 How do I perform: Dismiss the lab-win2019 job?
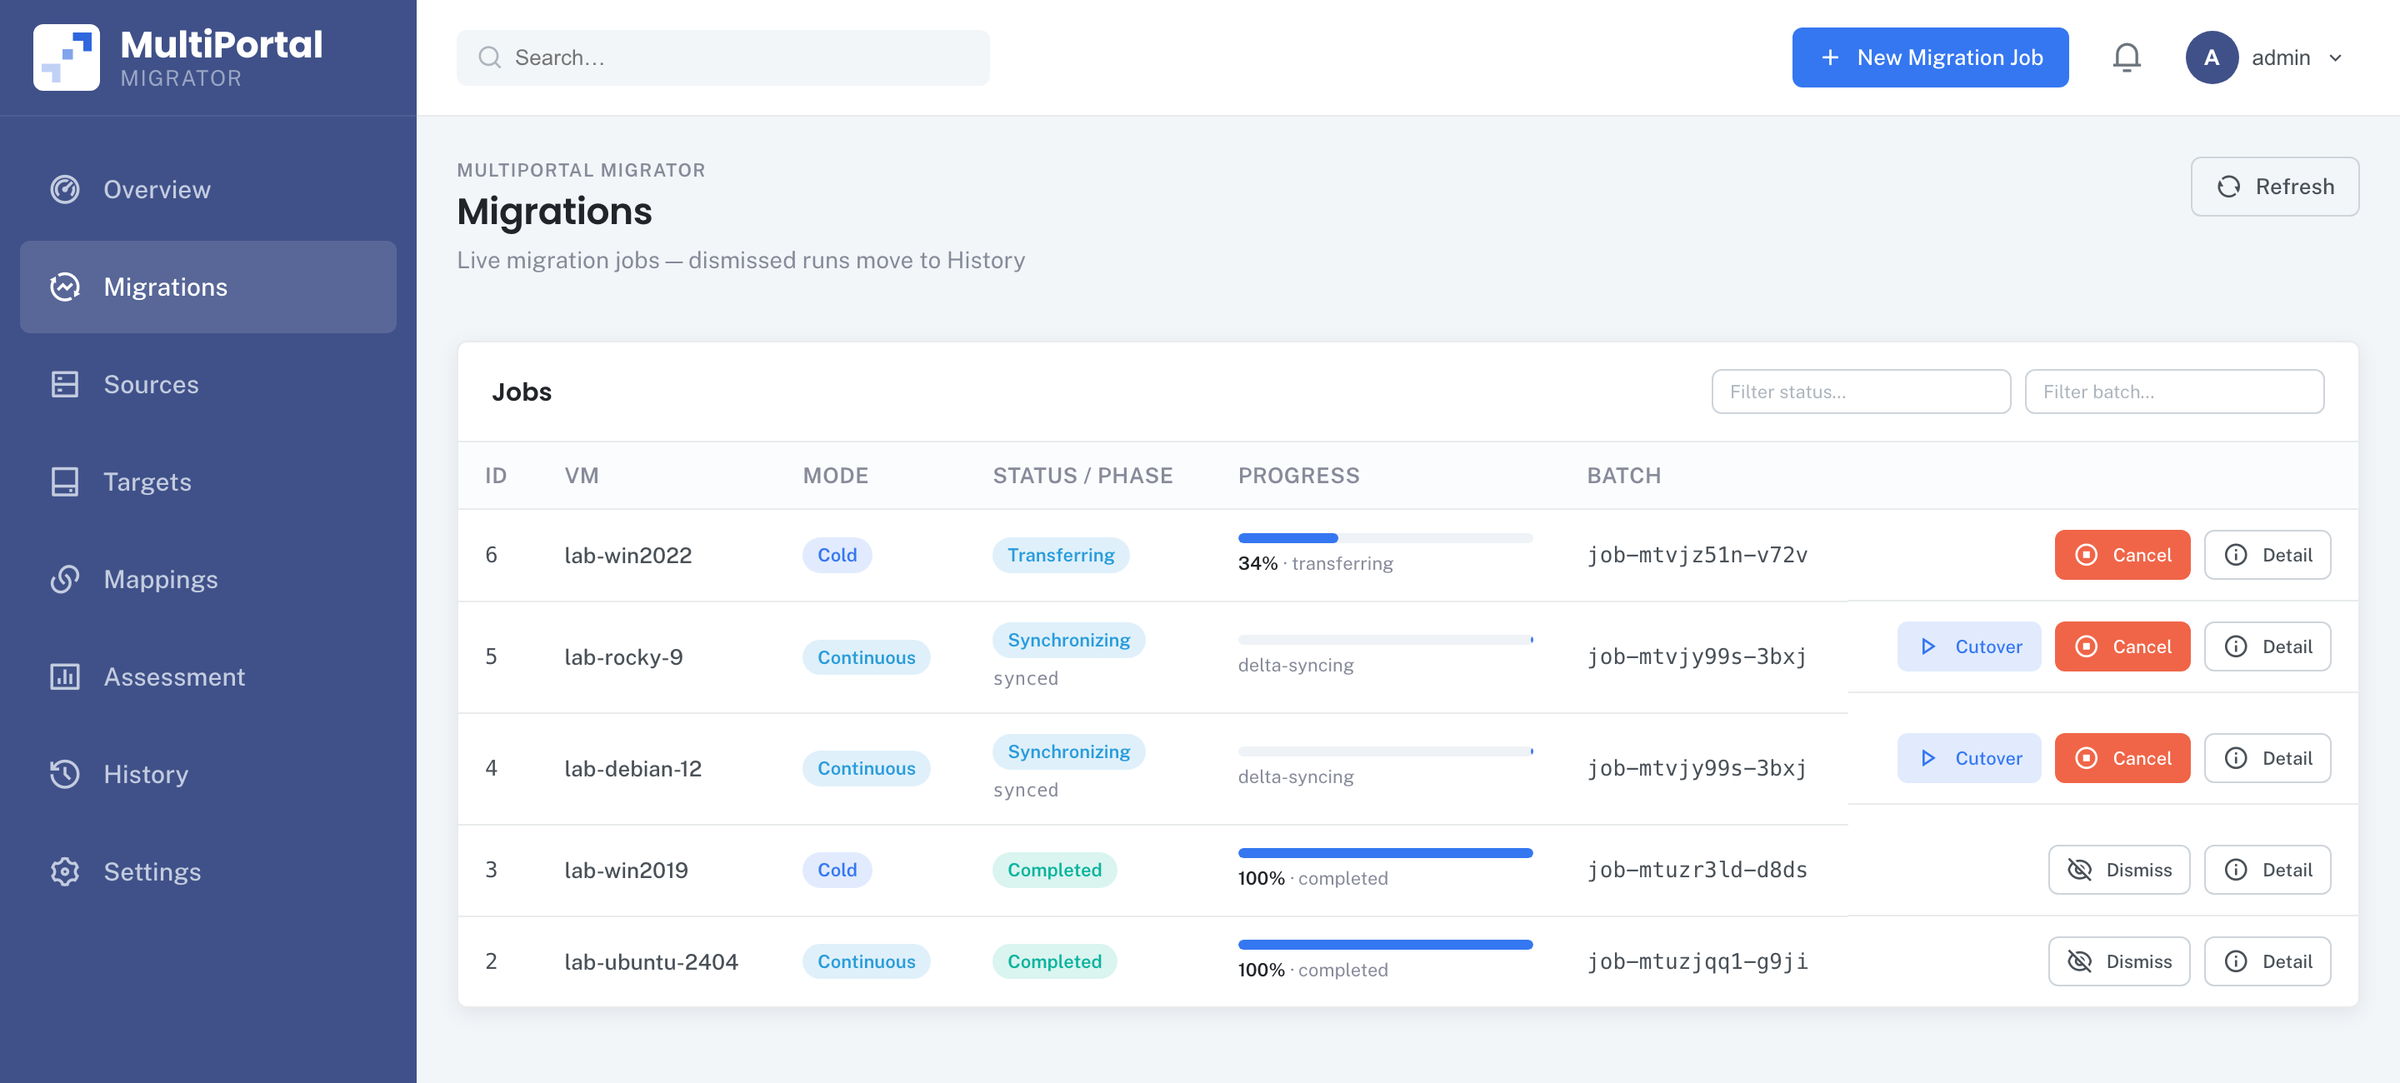pyautogui.click(x=2119, y=870)
